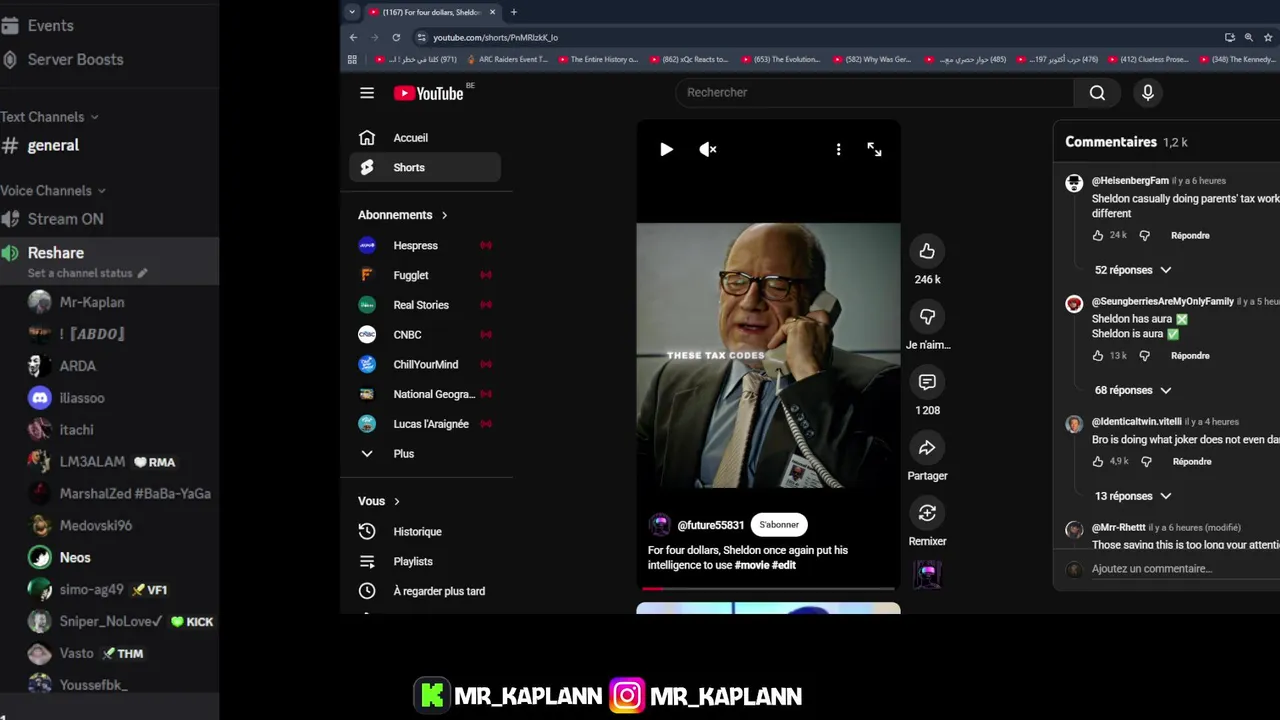Like the HeisenbergFam comment (24 k)
The height and width of the screenshot is (720, 1280).
tap(1098, 235)
